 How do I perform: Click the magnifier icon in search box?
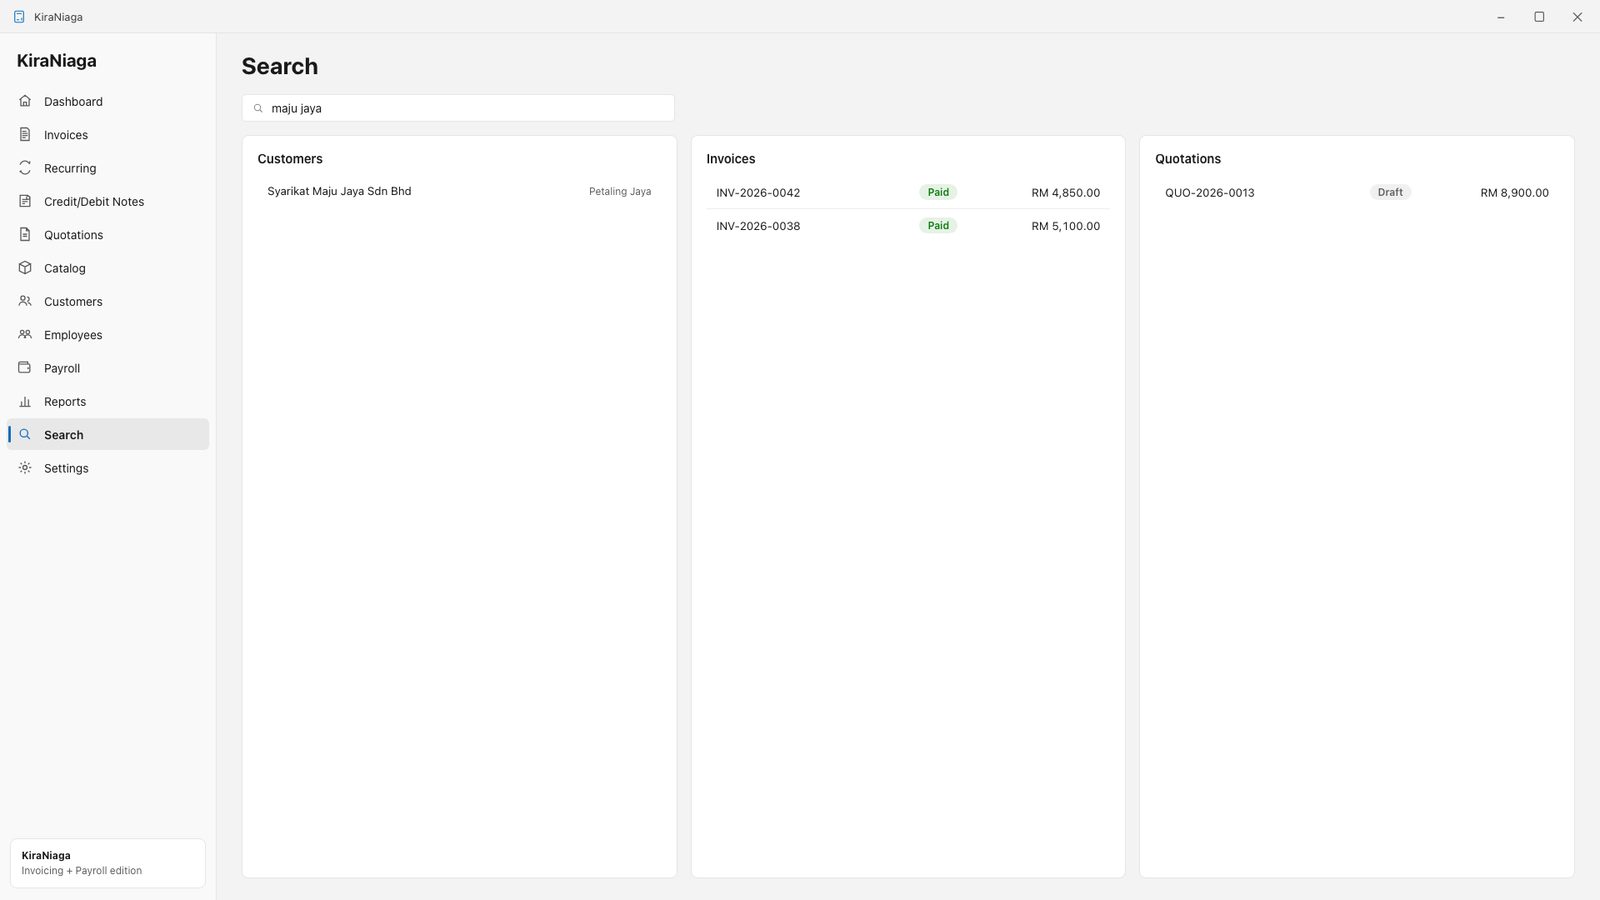click(x=258, y=108)
